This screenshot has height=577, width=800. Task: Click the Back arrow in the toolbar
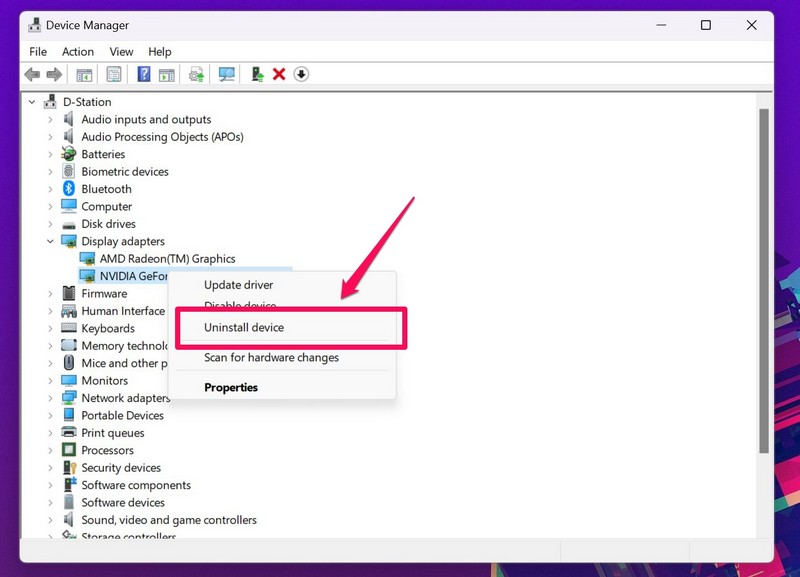point(32,75)
